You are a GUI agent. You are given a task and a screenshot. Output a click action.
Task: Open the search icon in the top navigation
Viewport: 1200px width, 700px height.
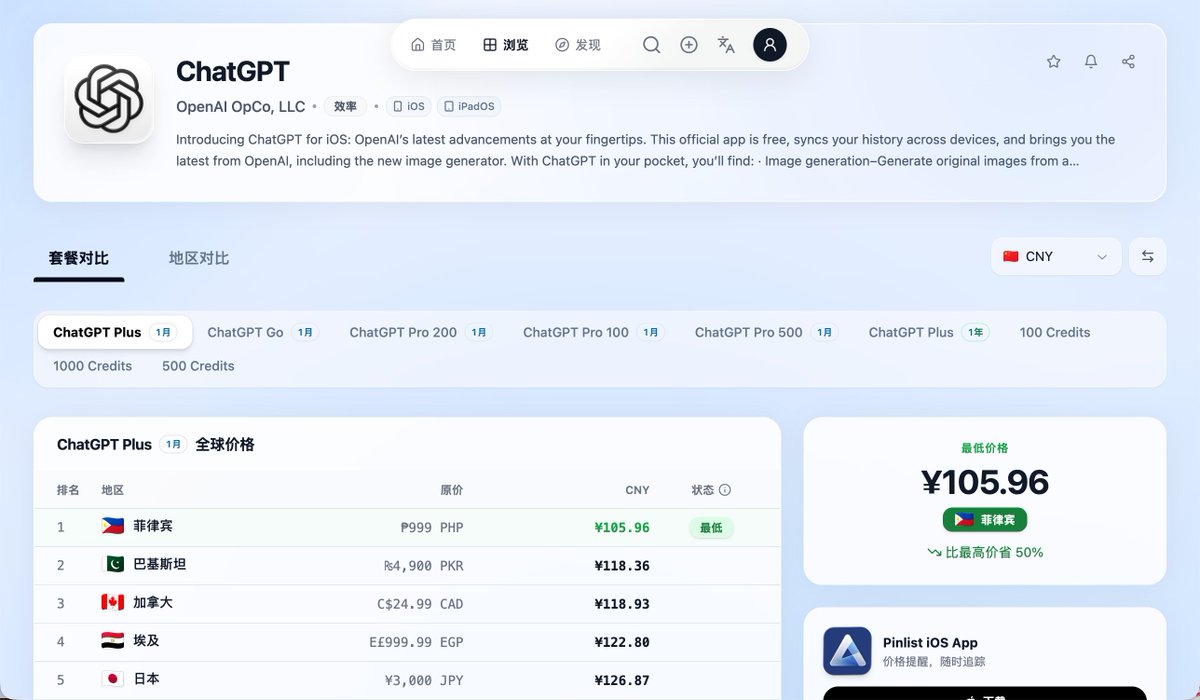(x=651, y=45)
